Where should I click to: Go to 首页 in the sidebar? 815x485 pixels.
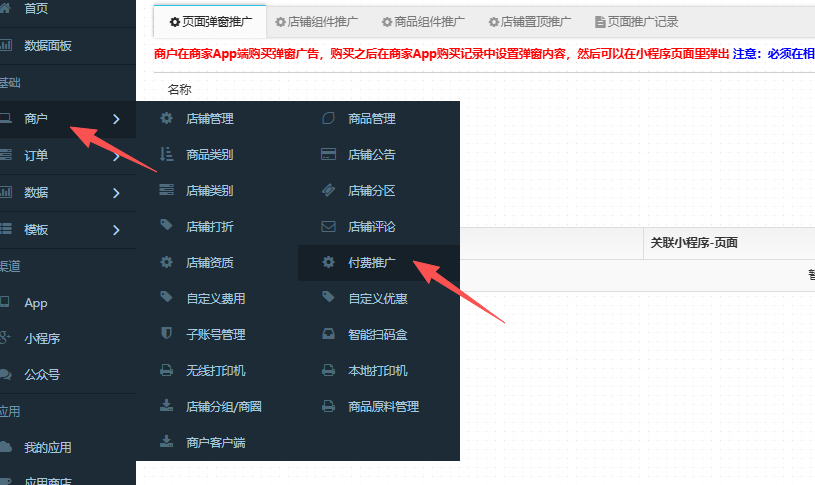click(x=36, y=8)
